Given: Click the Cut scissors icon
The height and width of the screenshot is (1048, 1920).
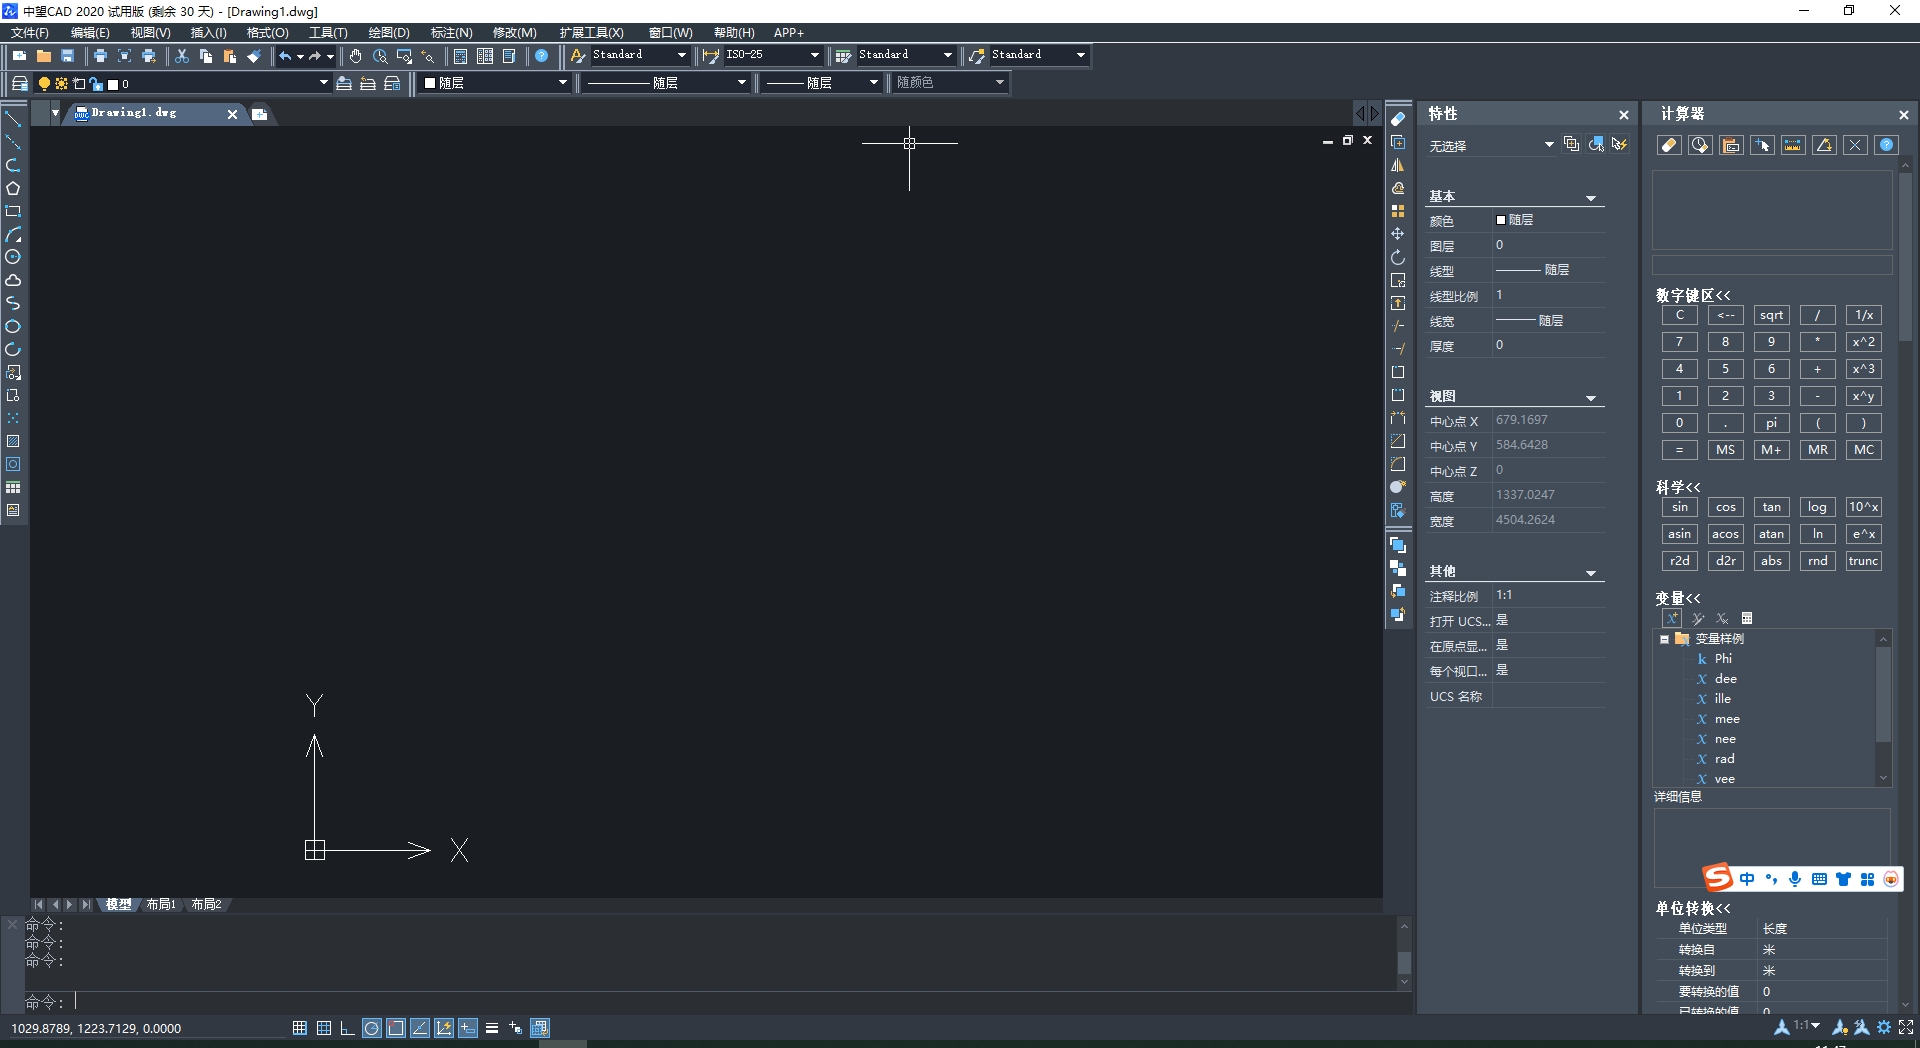Looking at the screenshot, I should click(182, 56).
